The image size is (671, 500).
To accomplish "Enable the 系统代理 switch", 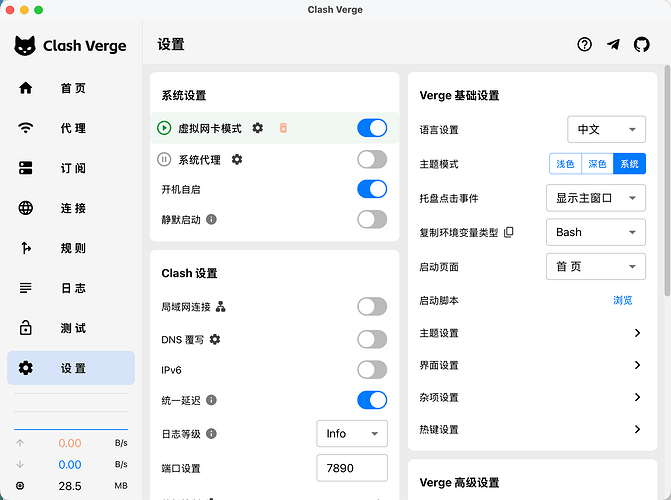I will pos(372,159).
